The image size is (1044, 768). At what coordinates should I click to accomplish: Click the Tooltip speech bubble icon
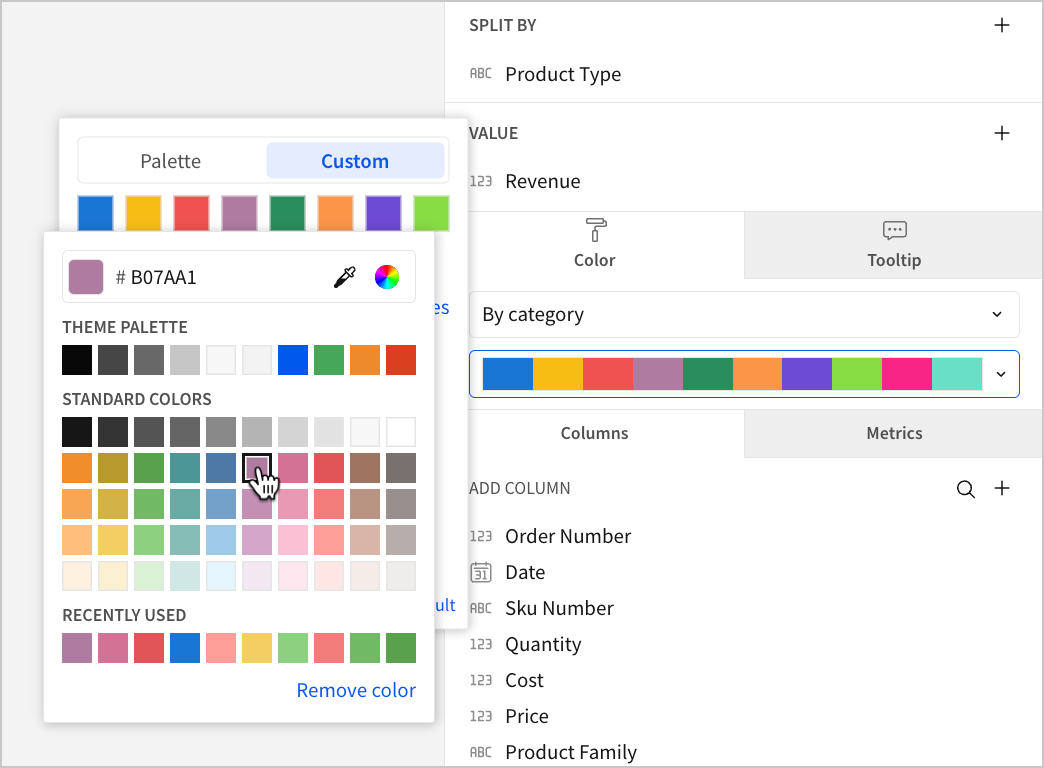coord(894,230)
